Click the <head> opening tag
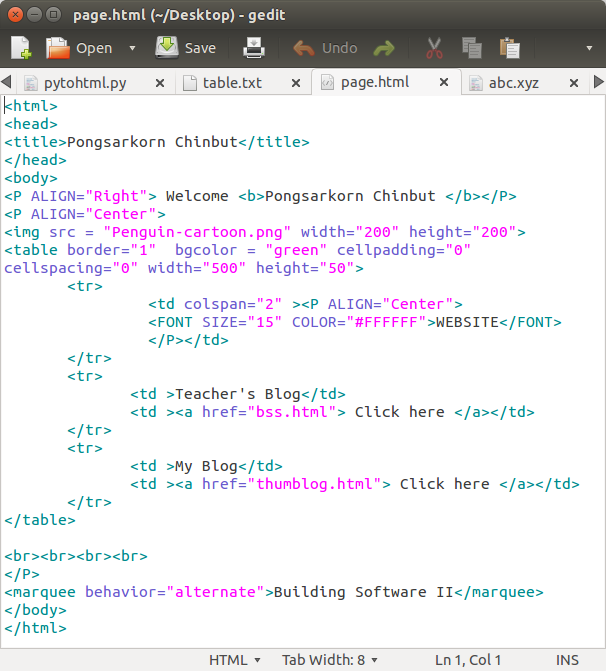Viewport: 606px width, 671px height. pyautogui.click(x=31, y=124)
